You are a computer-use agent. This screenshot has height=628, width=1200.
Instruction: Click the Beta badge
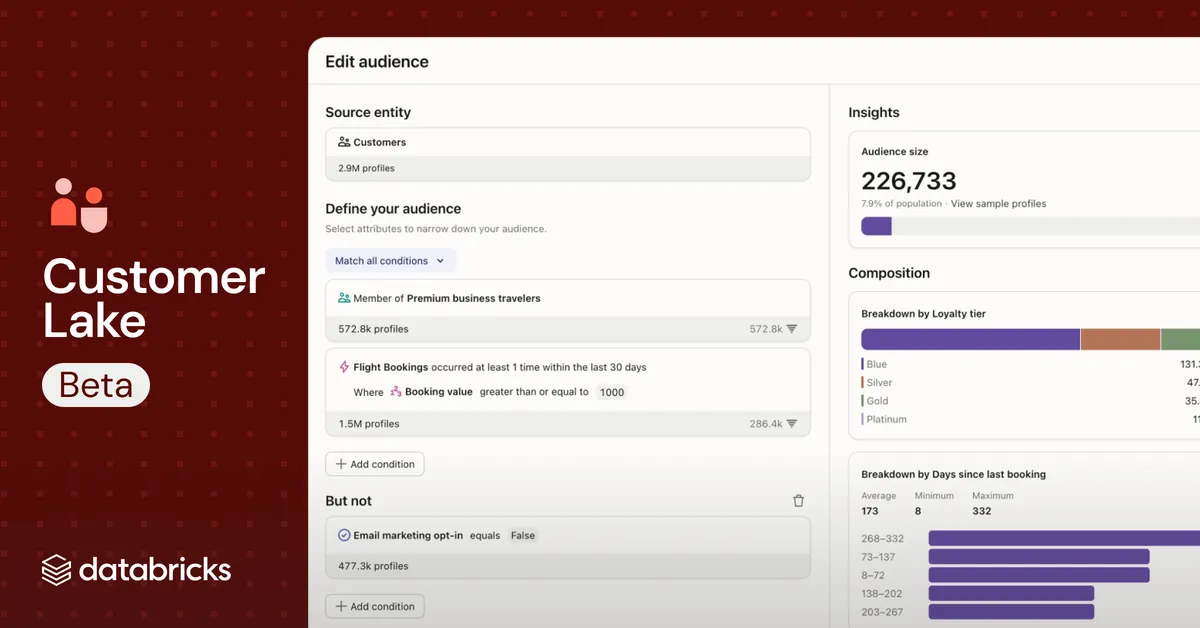(96, 385)
